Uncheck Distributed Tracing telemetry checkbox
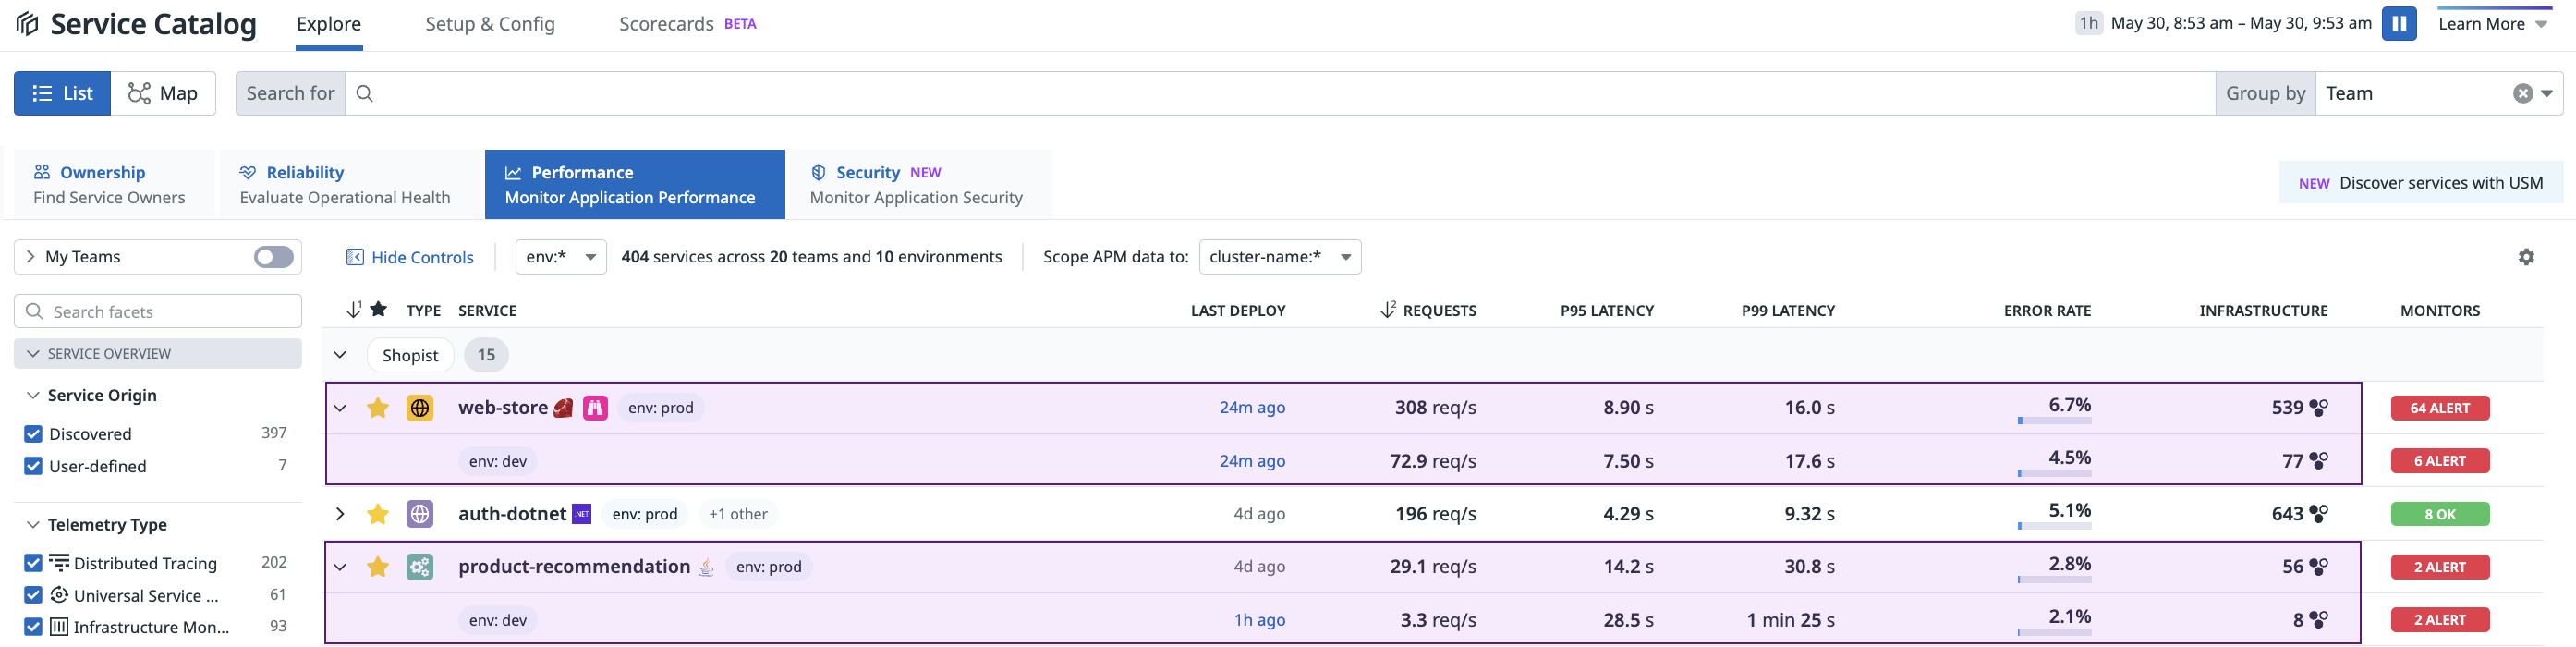The width and height of the screenshot is (2576, 647). (x=33, y=563)
